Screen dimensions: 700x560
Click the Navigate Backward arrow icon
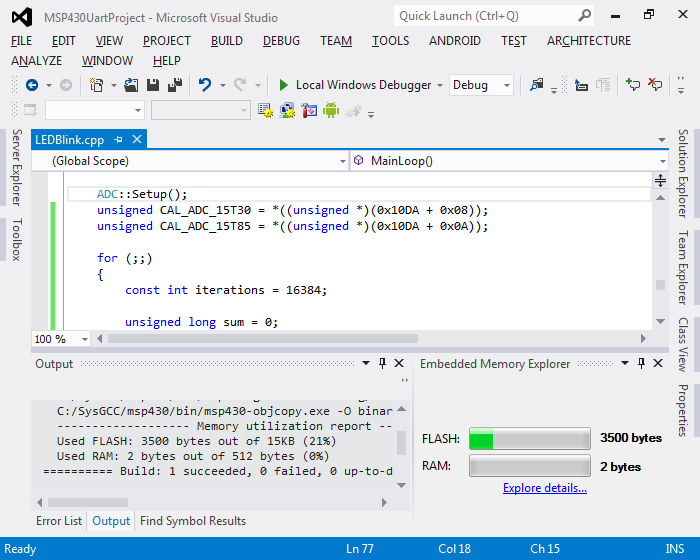coord(32,85)
